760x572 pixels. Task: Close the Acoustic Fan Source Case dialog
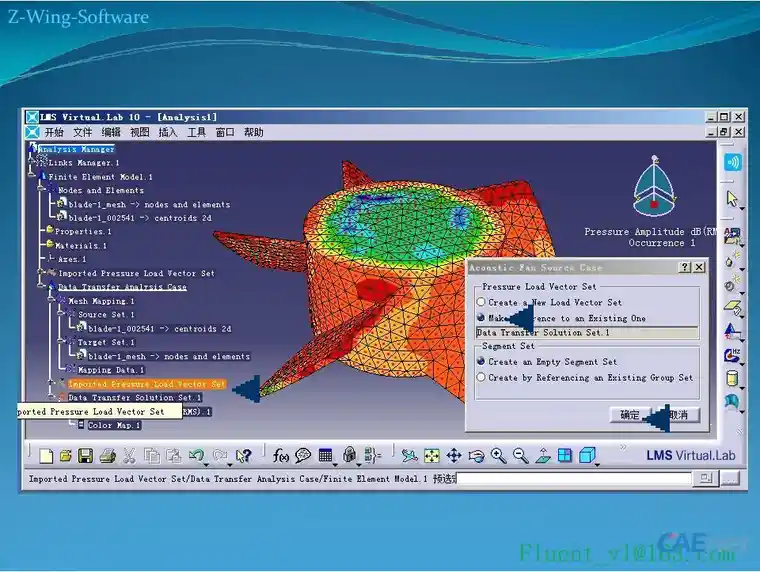coord(699,267)
